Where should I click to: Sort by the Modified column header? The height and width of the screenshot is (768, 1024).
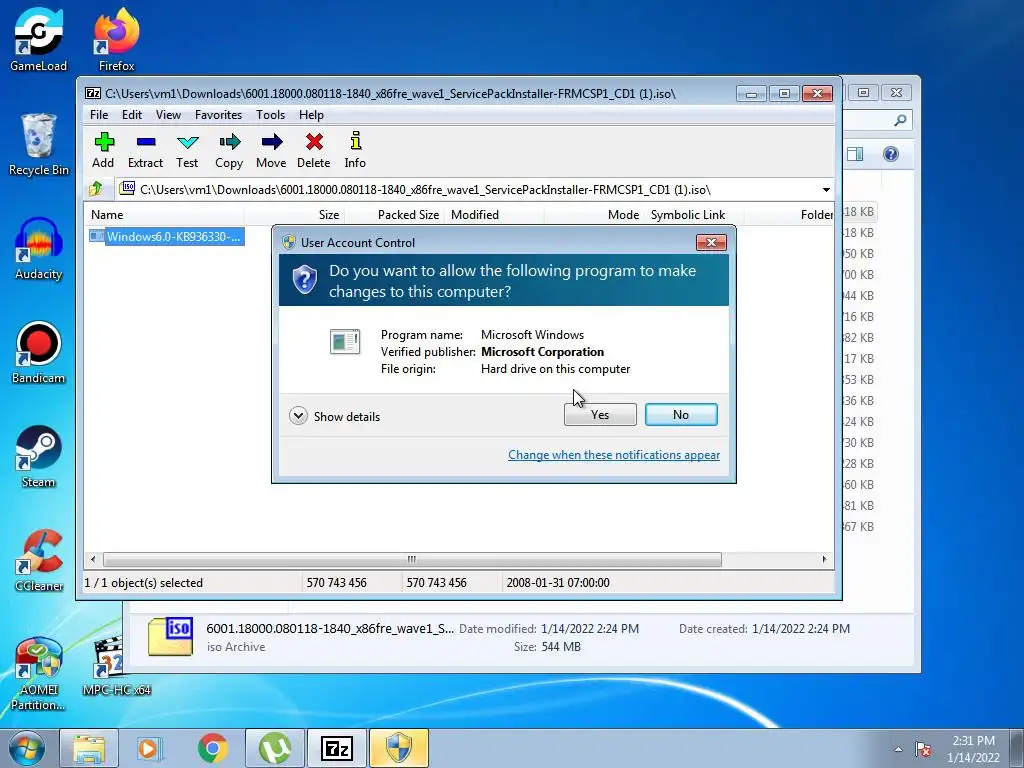(x=494, y=215)
